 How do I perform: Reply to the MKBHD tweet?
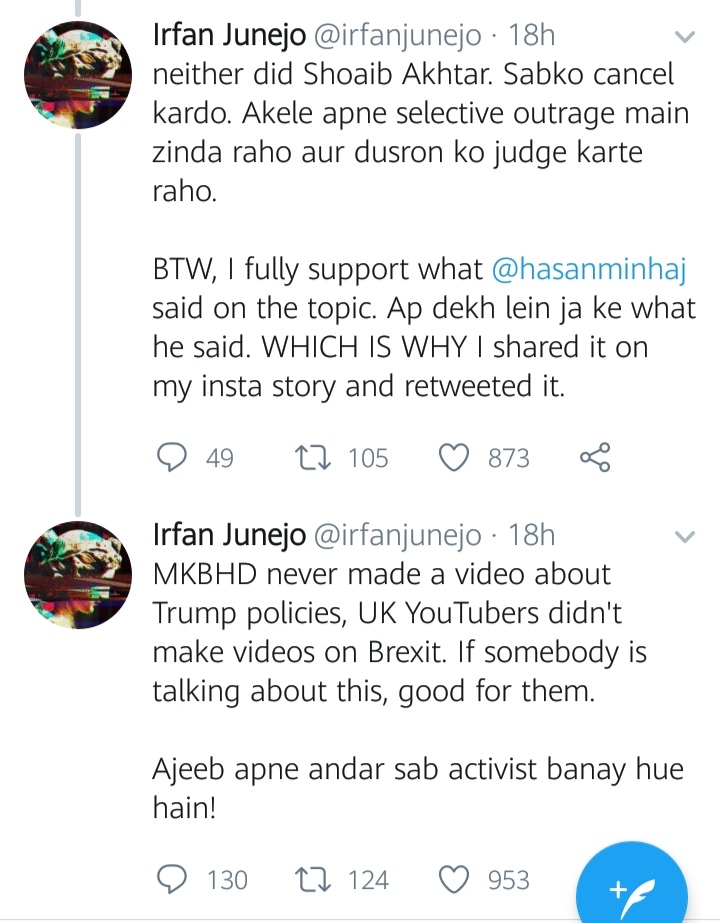171,880
